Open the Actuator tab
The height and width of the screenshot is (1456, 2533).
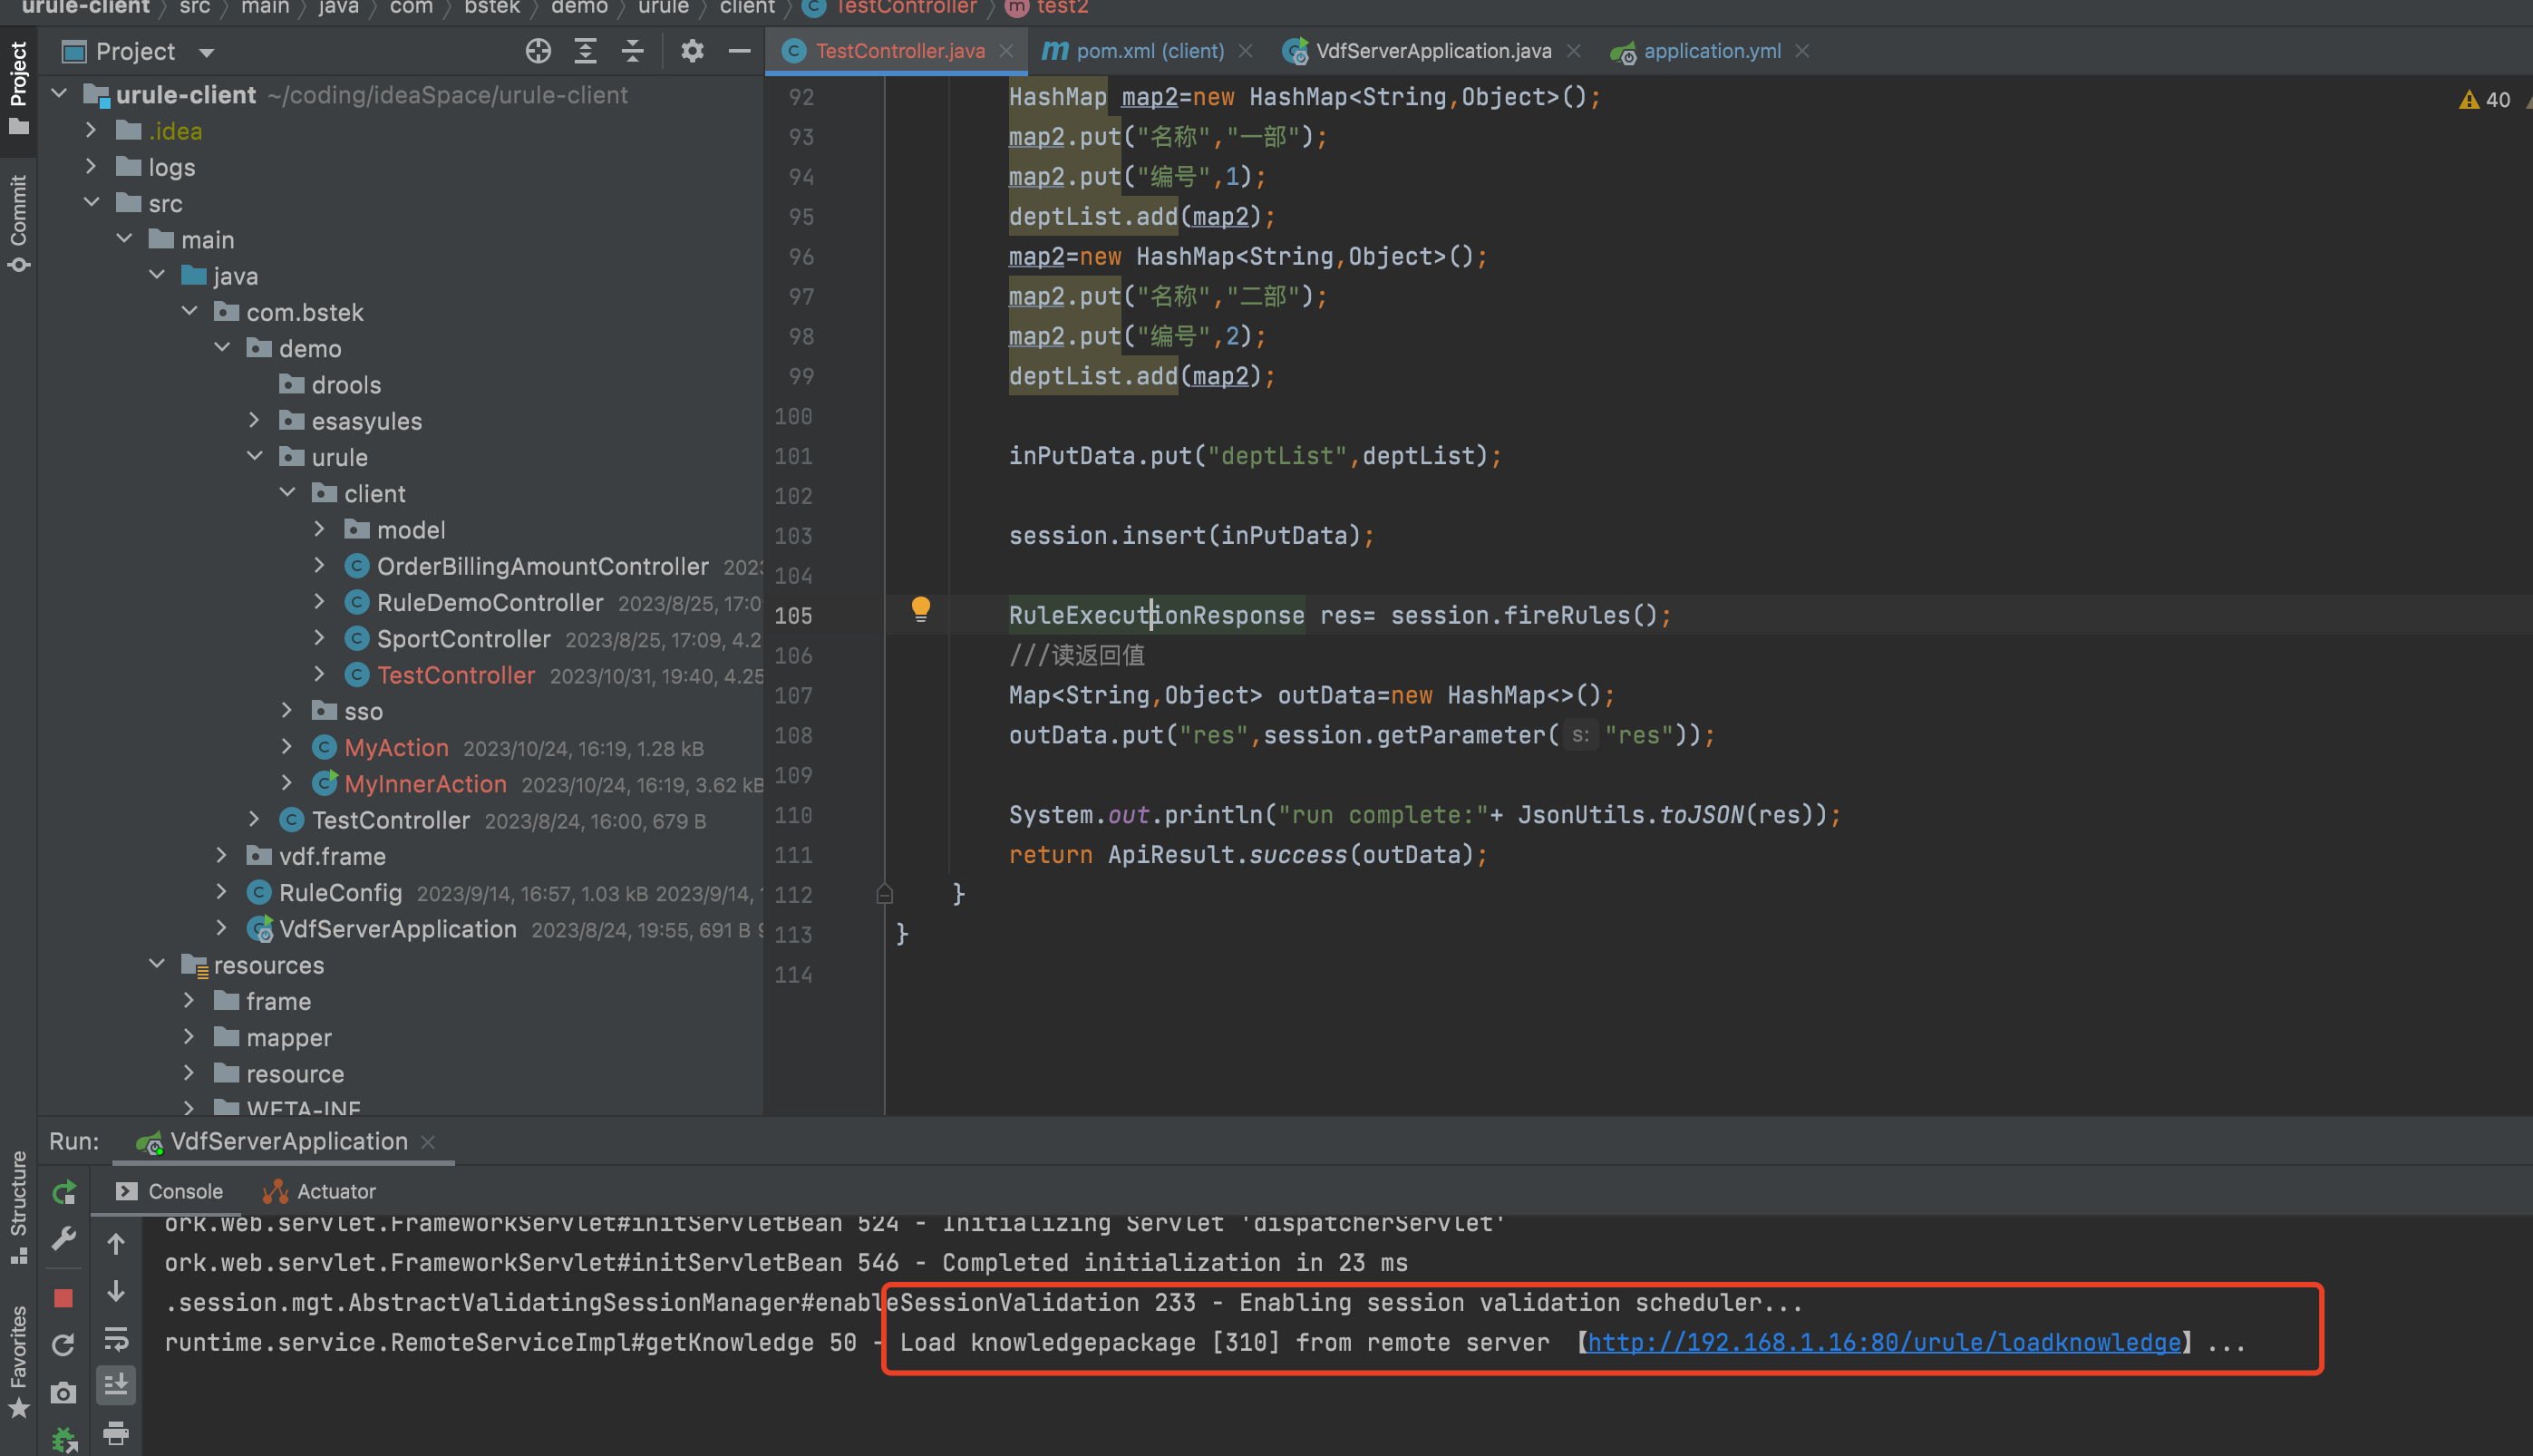(x=335, y=1191)
